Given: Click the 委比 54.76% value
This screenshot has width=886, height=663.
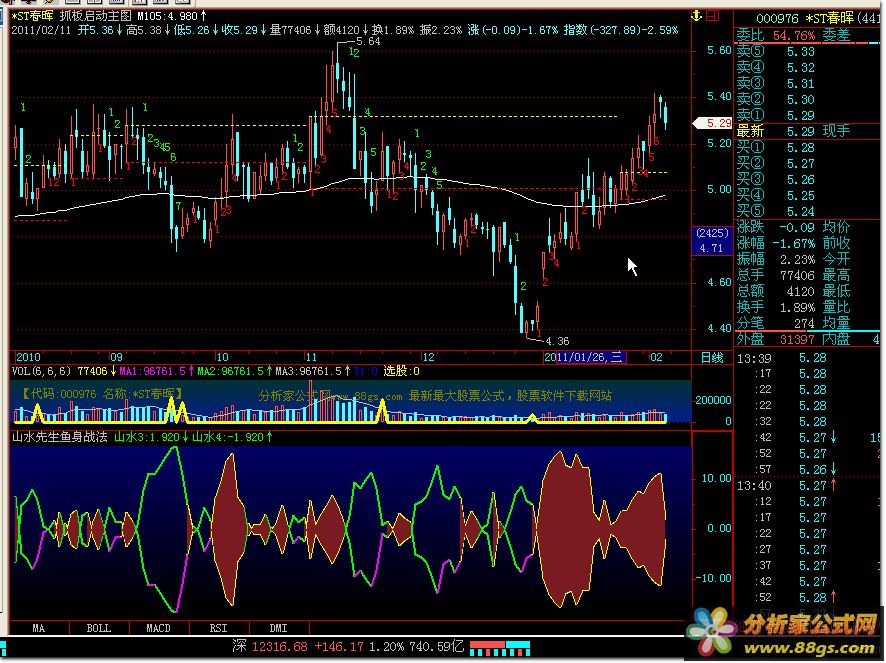Looking at the screenshot, I should coord(794,36).
